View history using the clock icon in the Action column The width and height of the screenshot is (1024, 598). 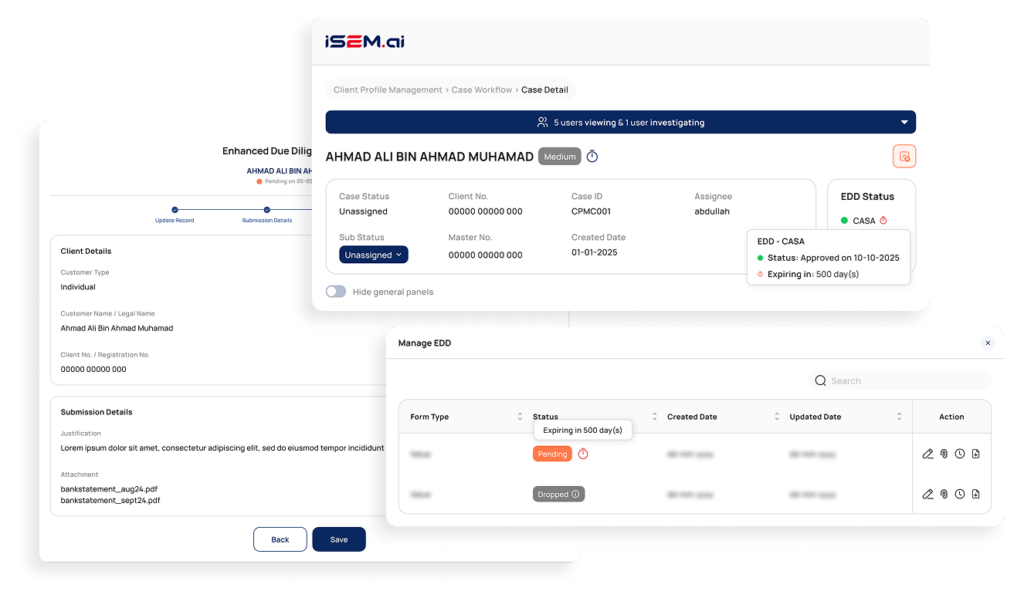pyautogui.click(x=959, y=453)
